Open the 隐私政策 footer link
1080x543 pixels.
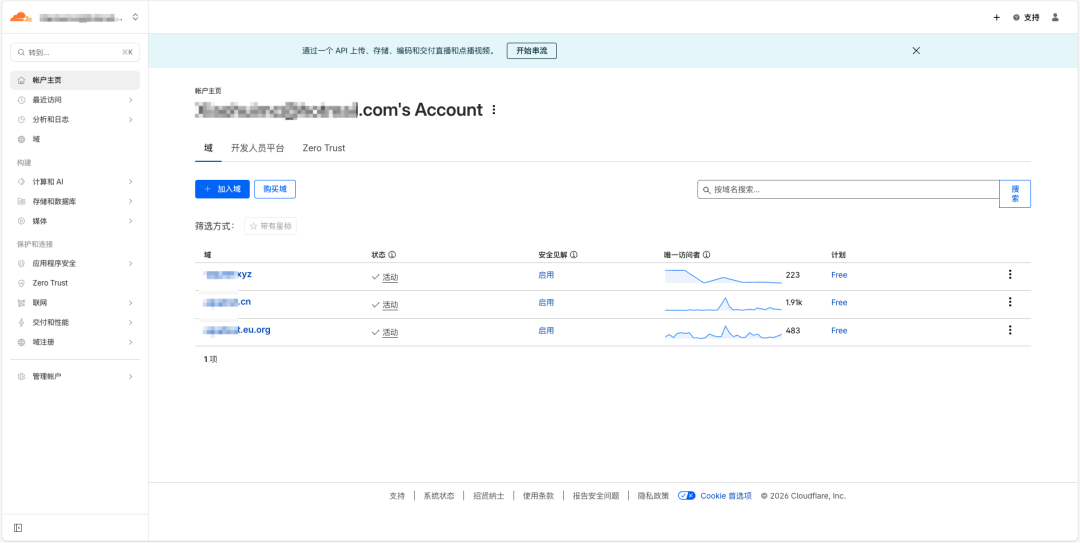click(x=653, y=496)
